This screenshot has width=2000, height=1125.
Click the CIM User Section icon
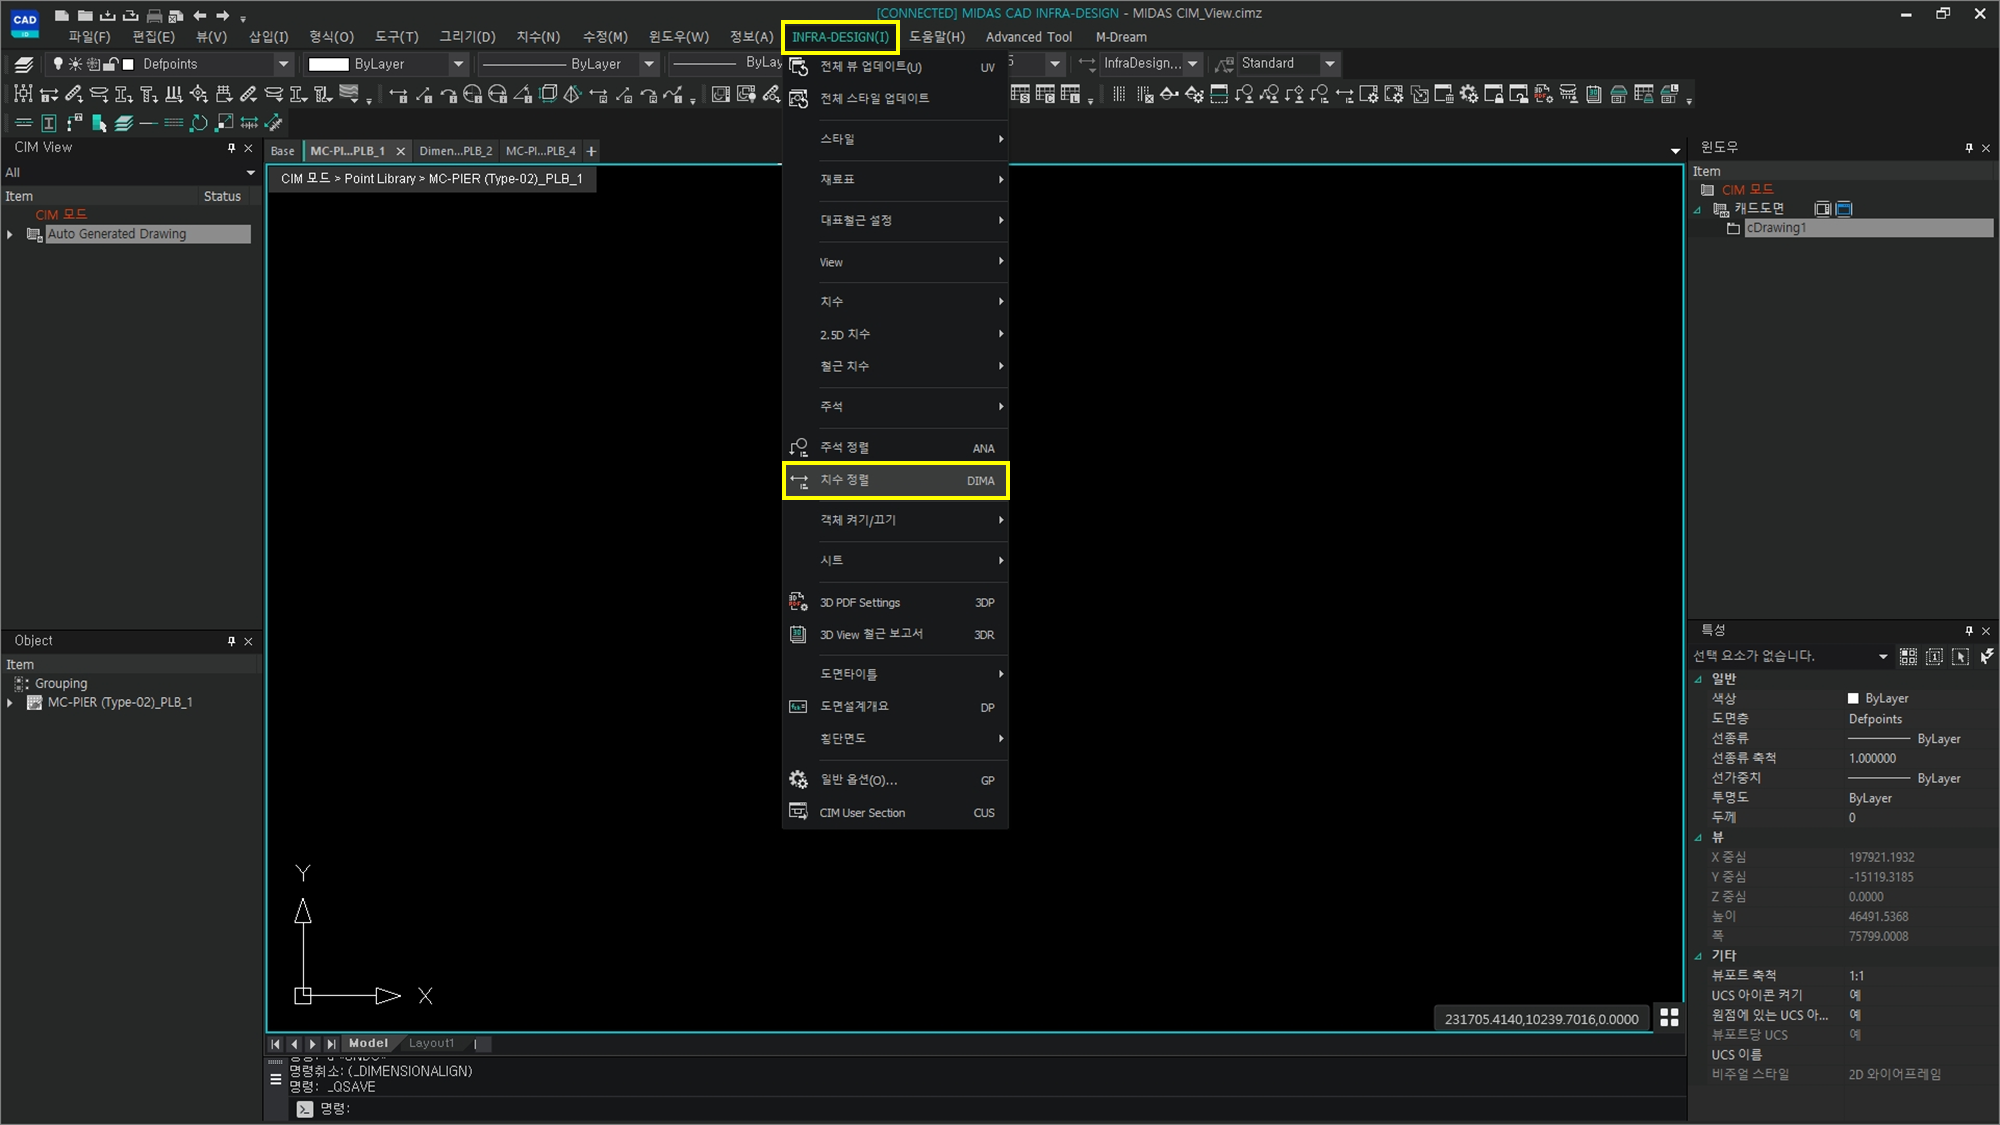(x=798, y=812)
